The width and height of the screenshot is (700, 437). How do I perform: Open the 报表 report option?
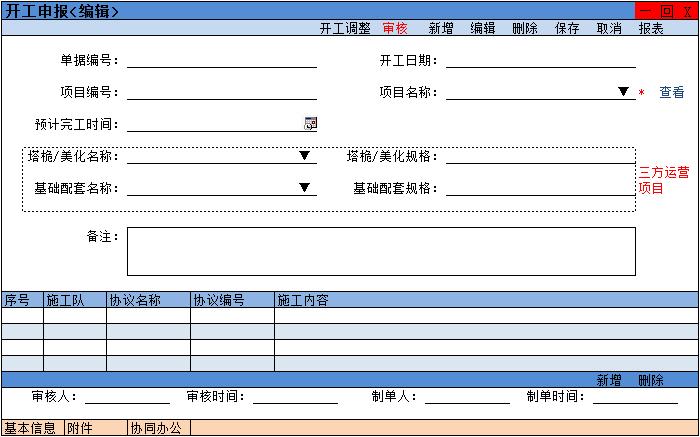[651, 28]
